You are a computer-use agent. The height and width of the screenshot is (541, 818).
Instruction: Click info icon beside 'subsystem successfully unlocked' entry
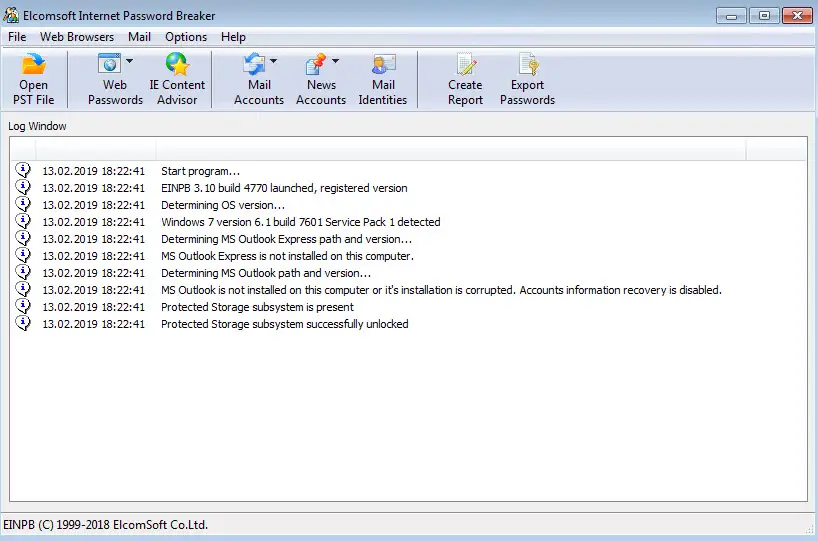click(23, 323)
